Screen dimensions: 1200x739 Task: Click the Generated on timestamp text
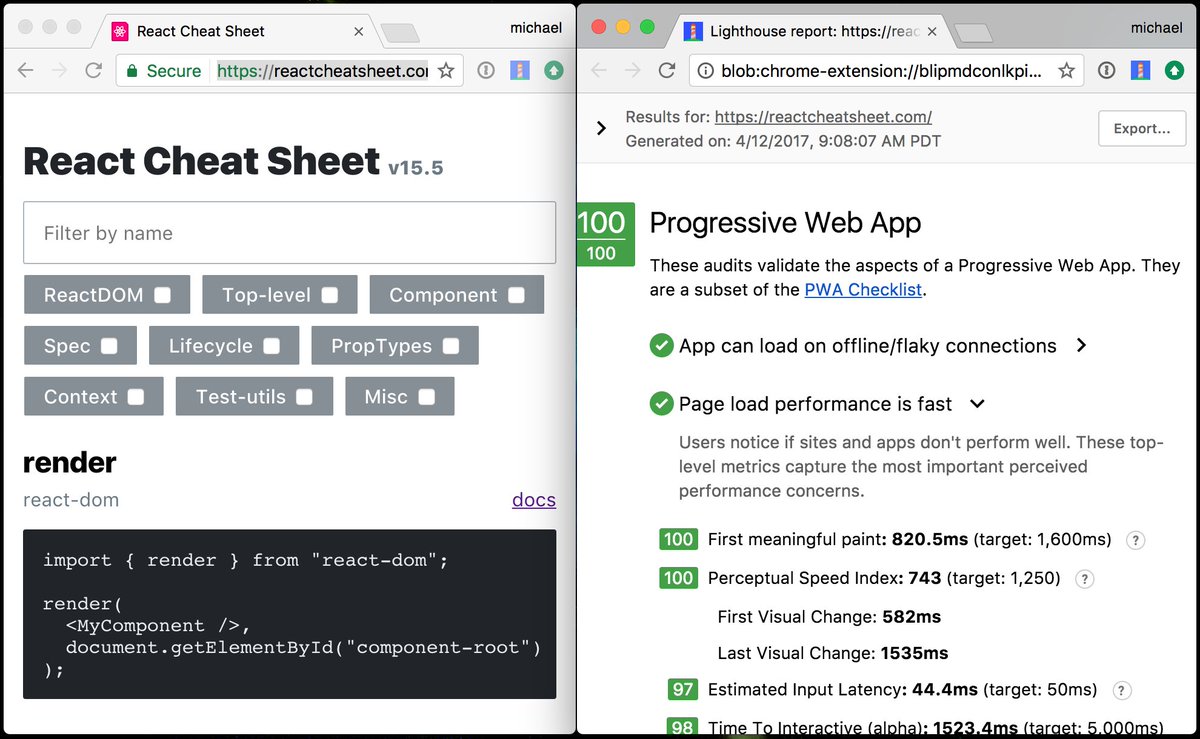[x=783, y=141]
